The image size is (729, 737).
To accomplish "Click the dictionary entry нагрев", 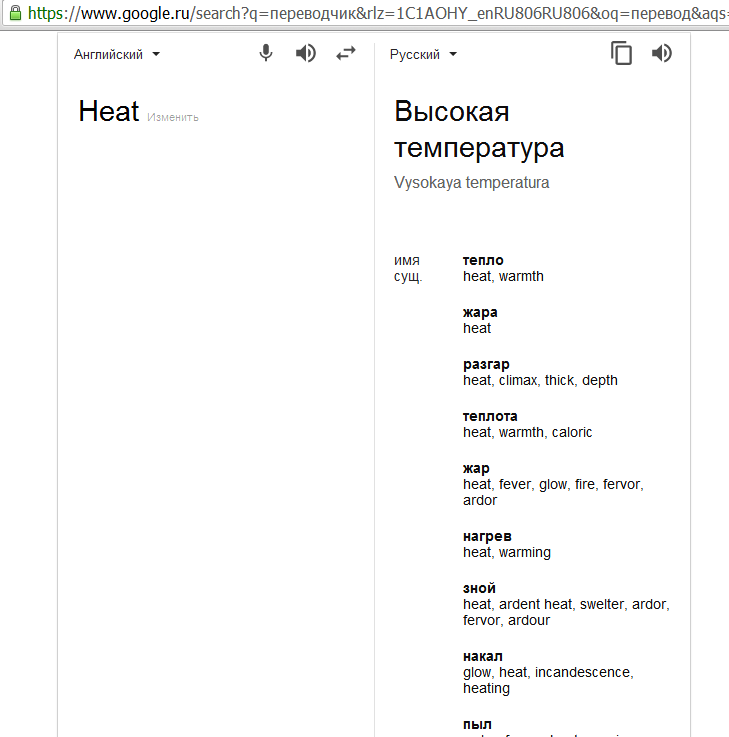I will 487,536.
